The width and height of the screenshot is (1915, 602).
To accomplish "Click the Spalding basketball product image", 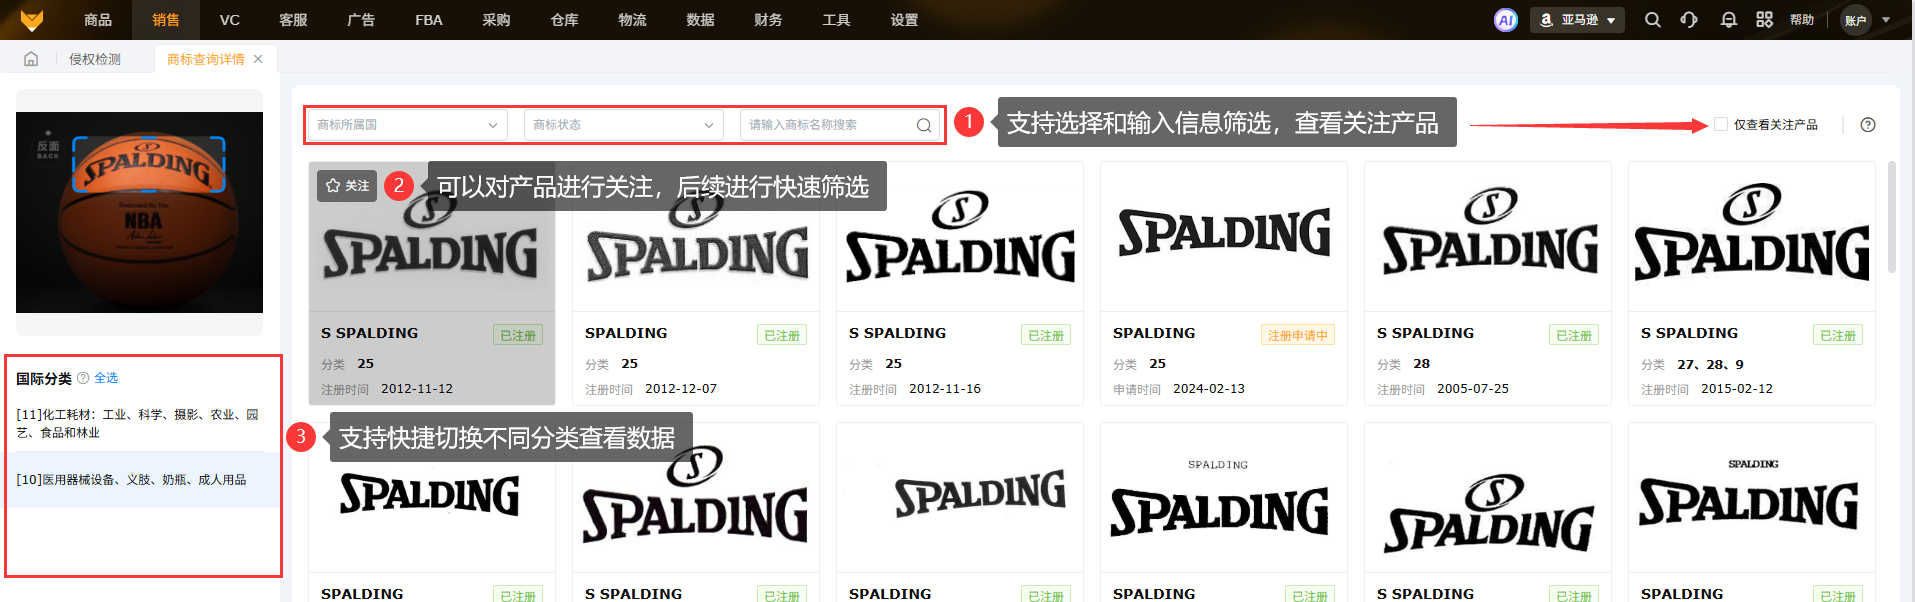I will coord(139,212).
